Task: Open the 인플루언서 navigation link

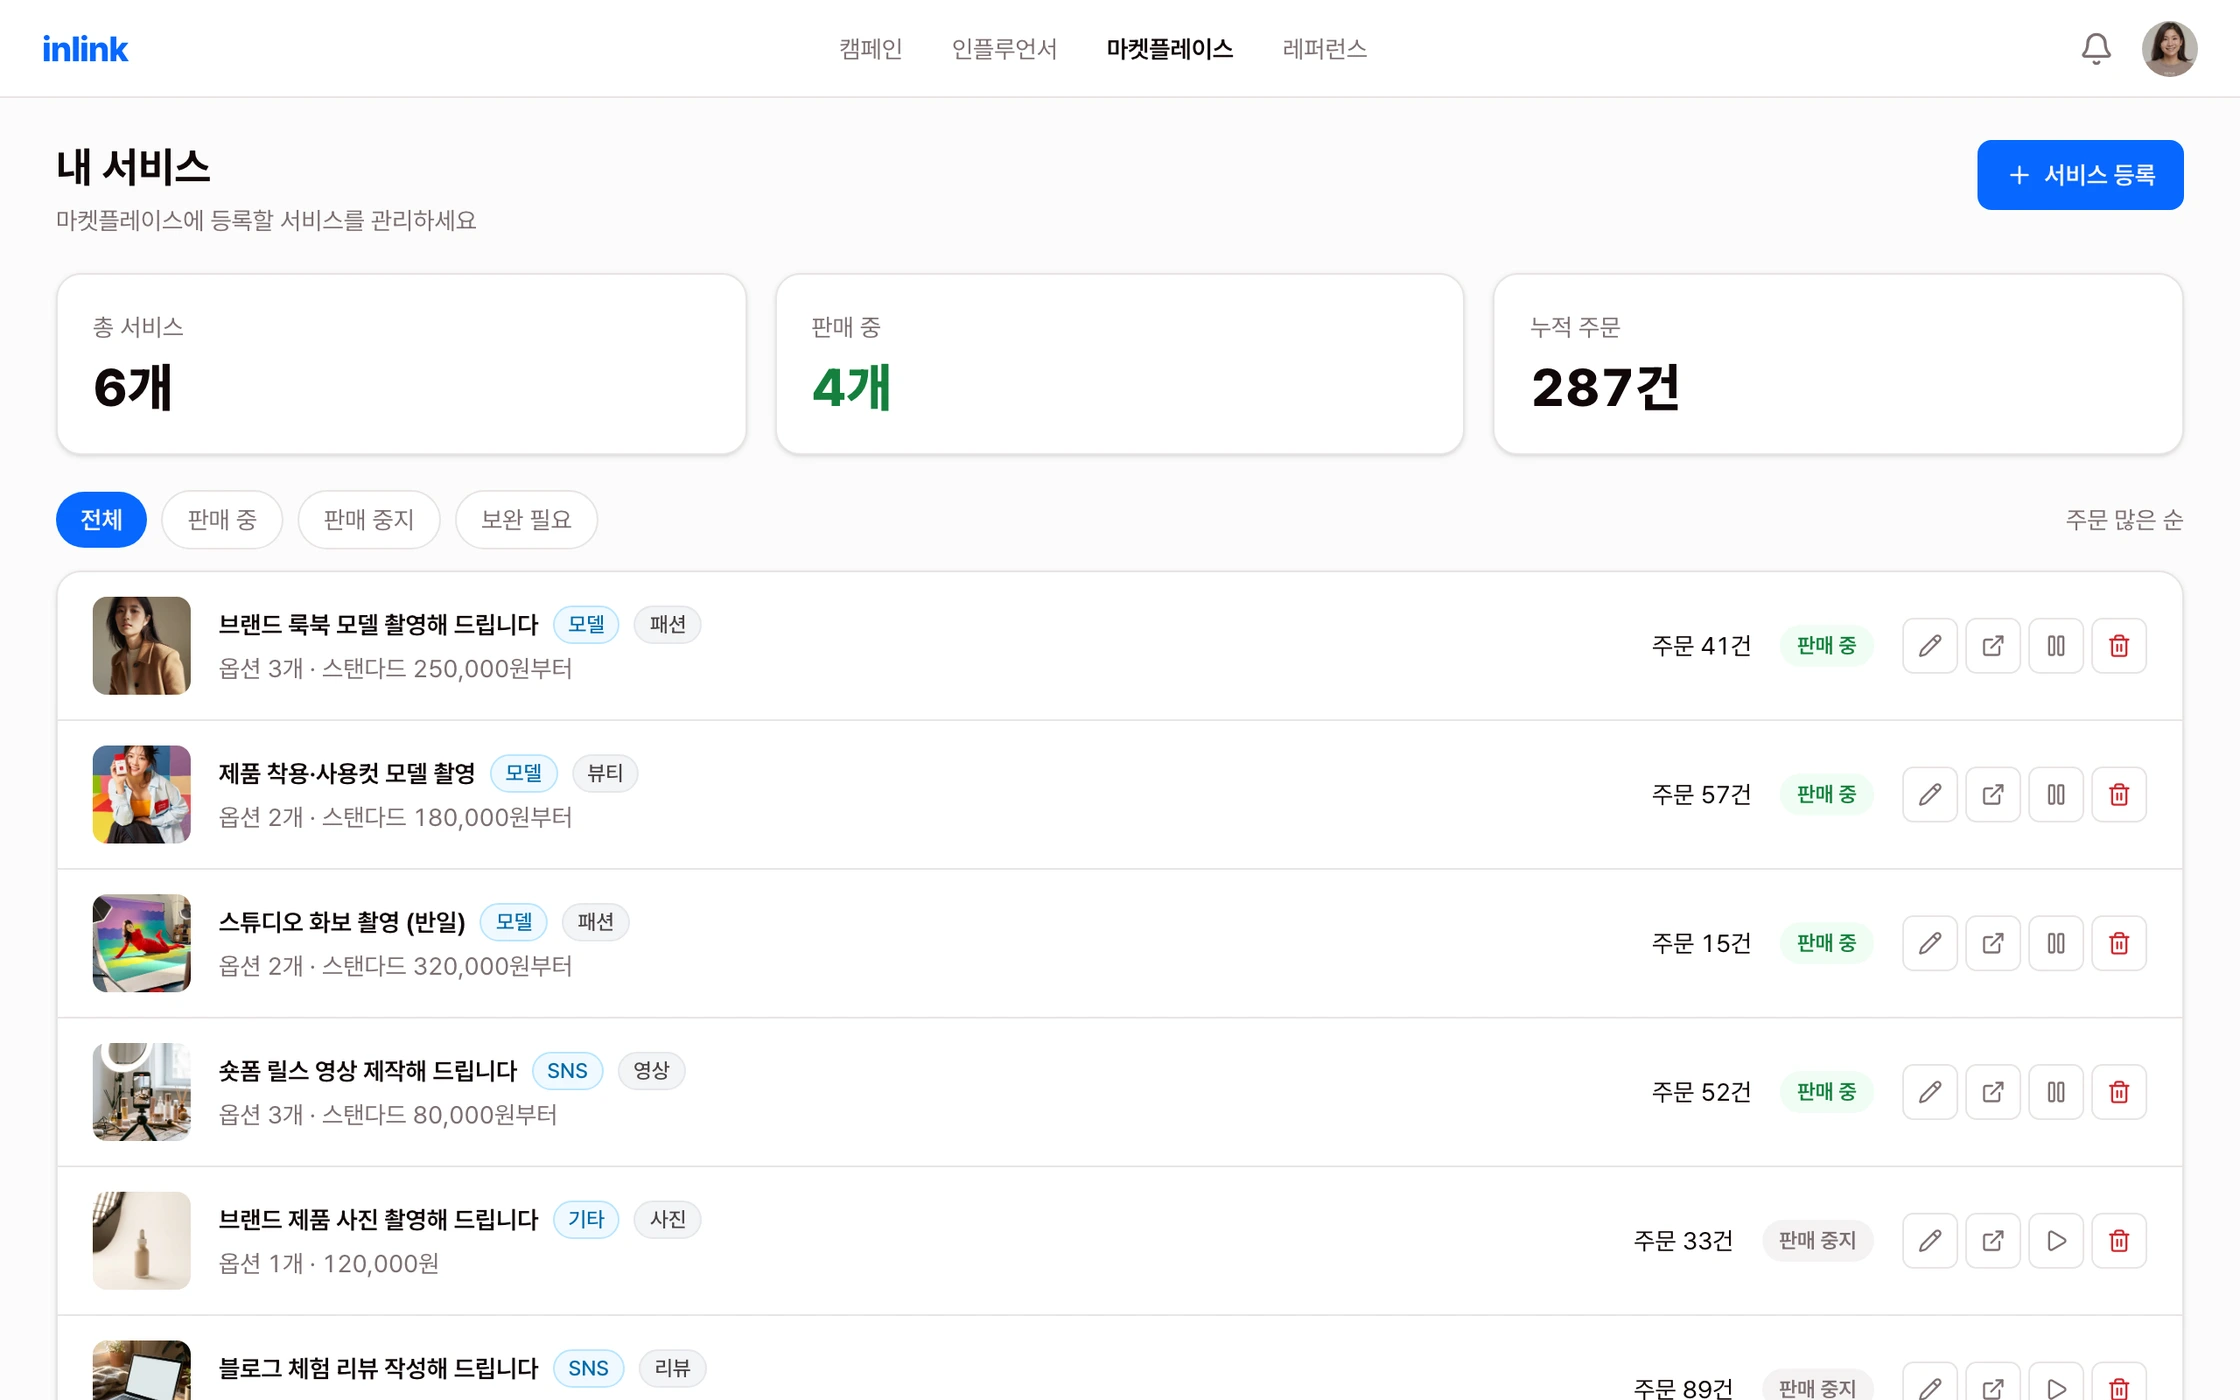Action: pos(1004,48)
